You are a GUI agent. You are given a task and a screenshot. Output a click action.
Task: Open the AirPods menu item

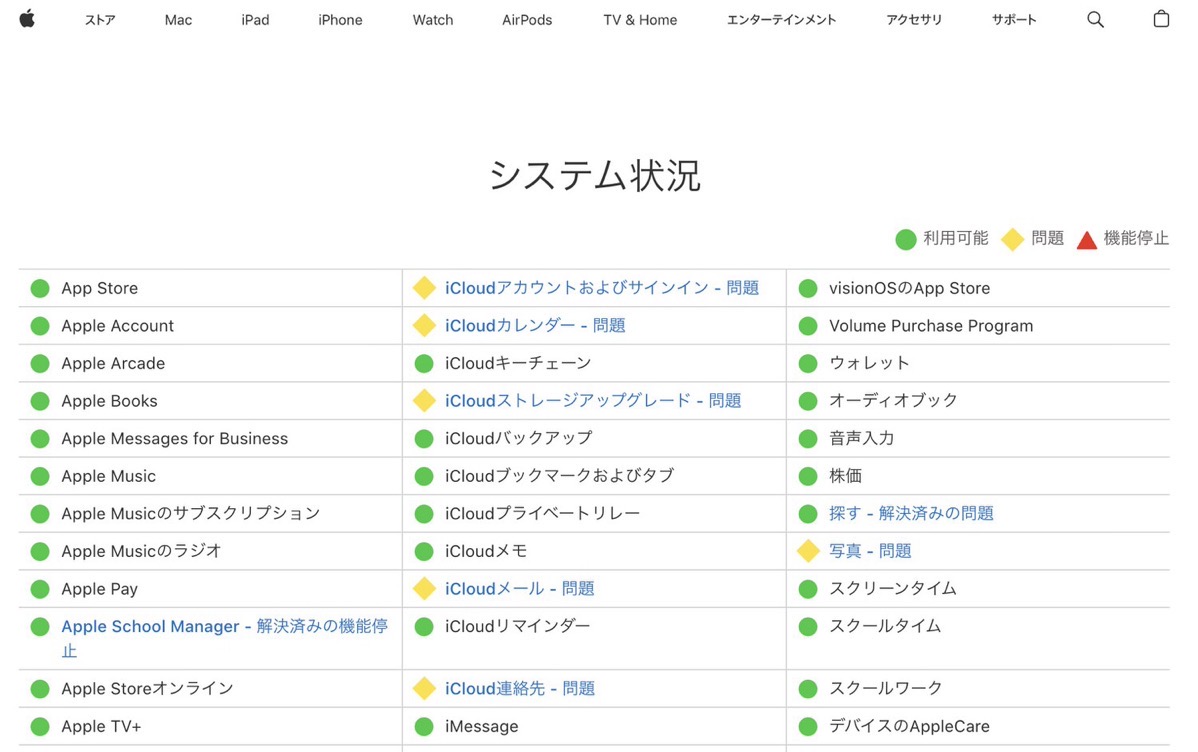click(526, 20)
